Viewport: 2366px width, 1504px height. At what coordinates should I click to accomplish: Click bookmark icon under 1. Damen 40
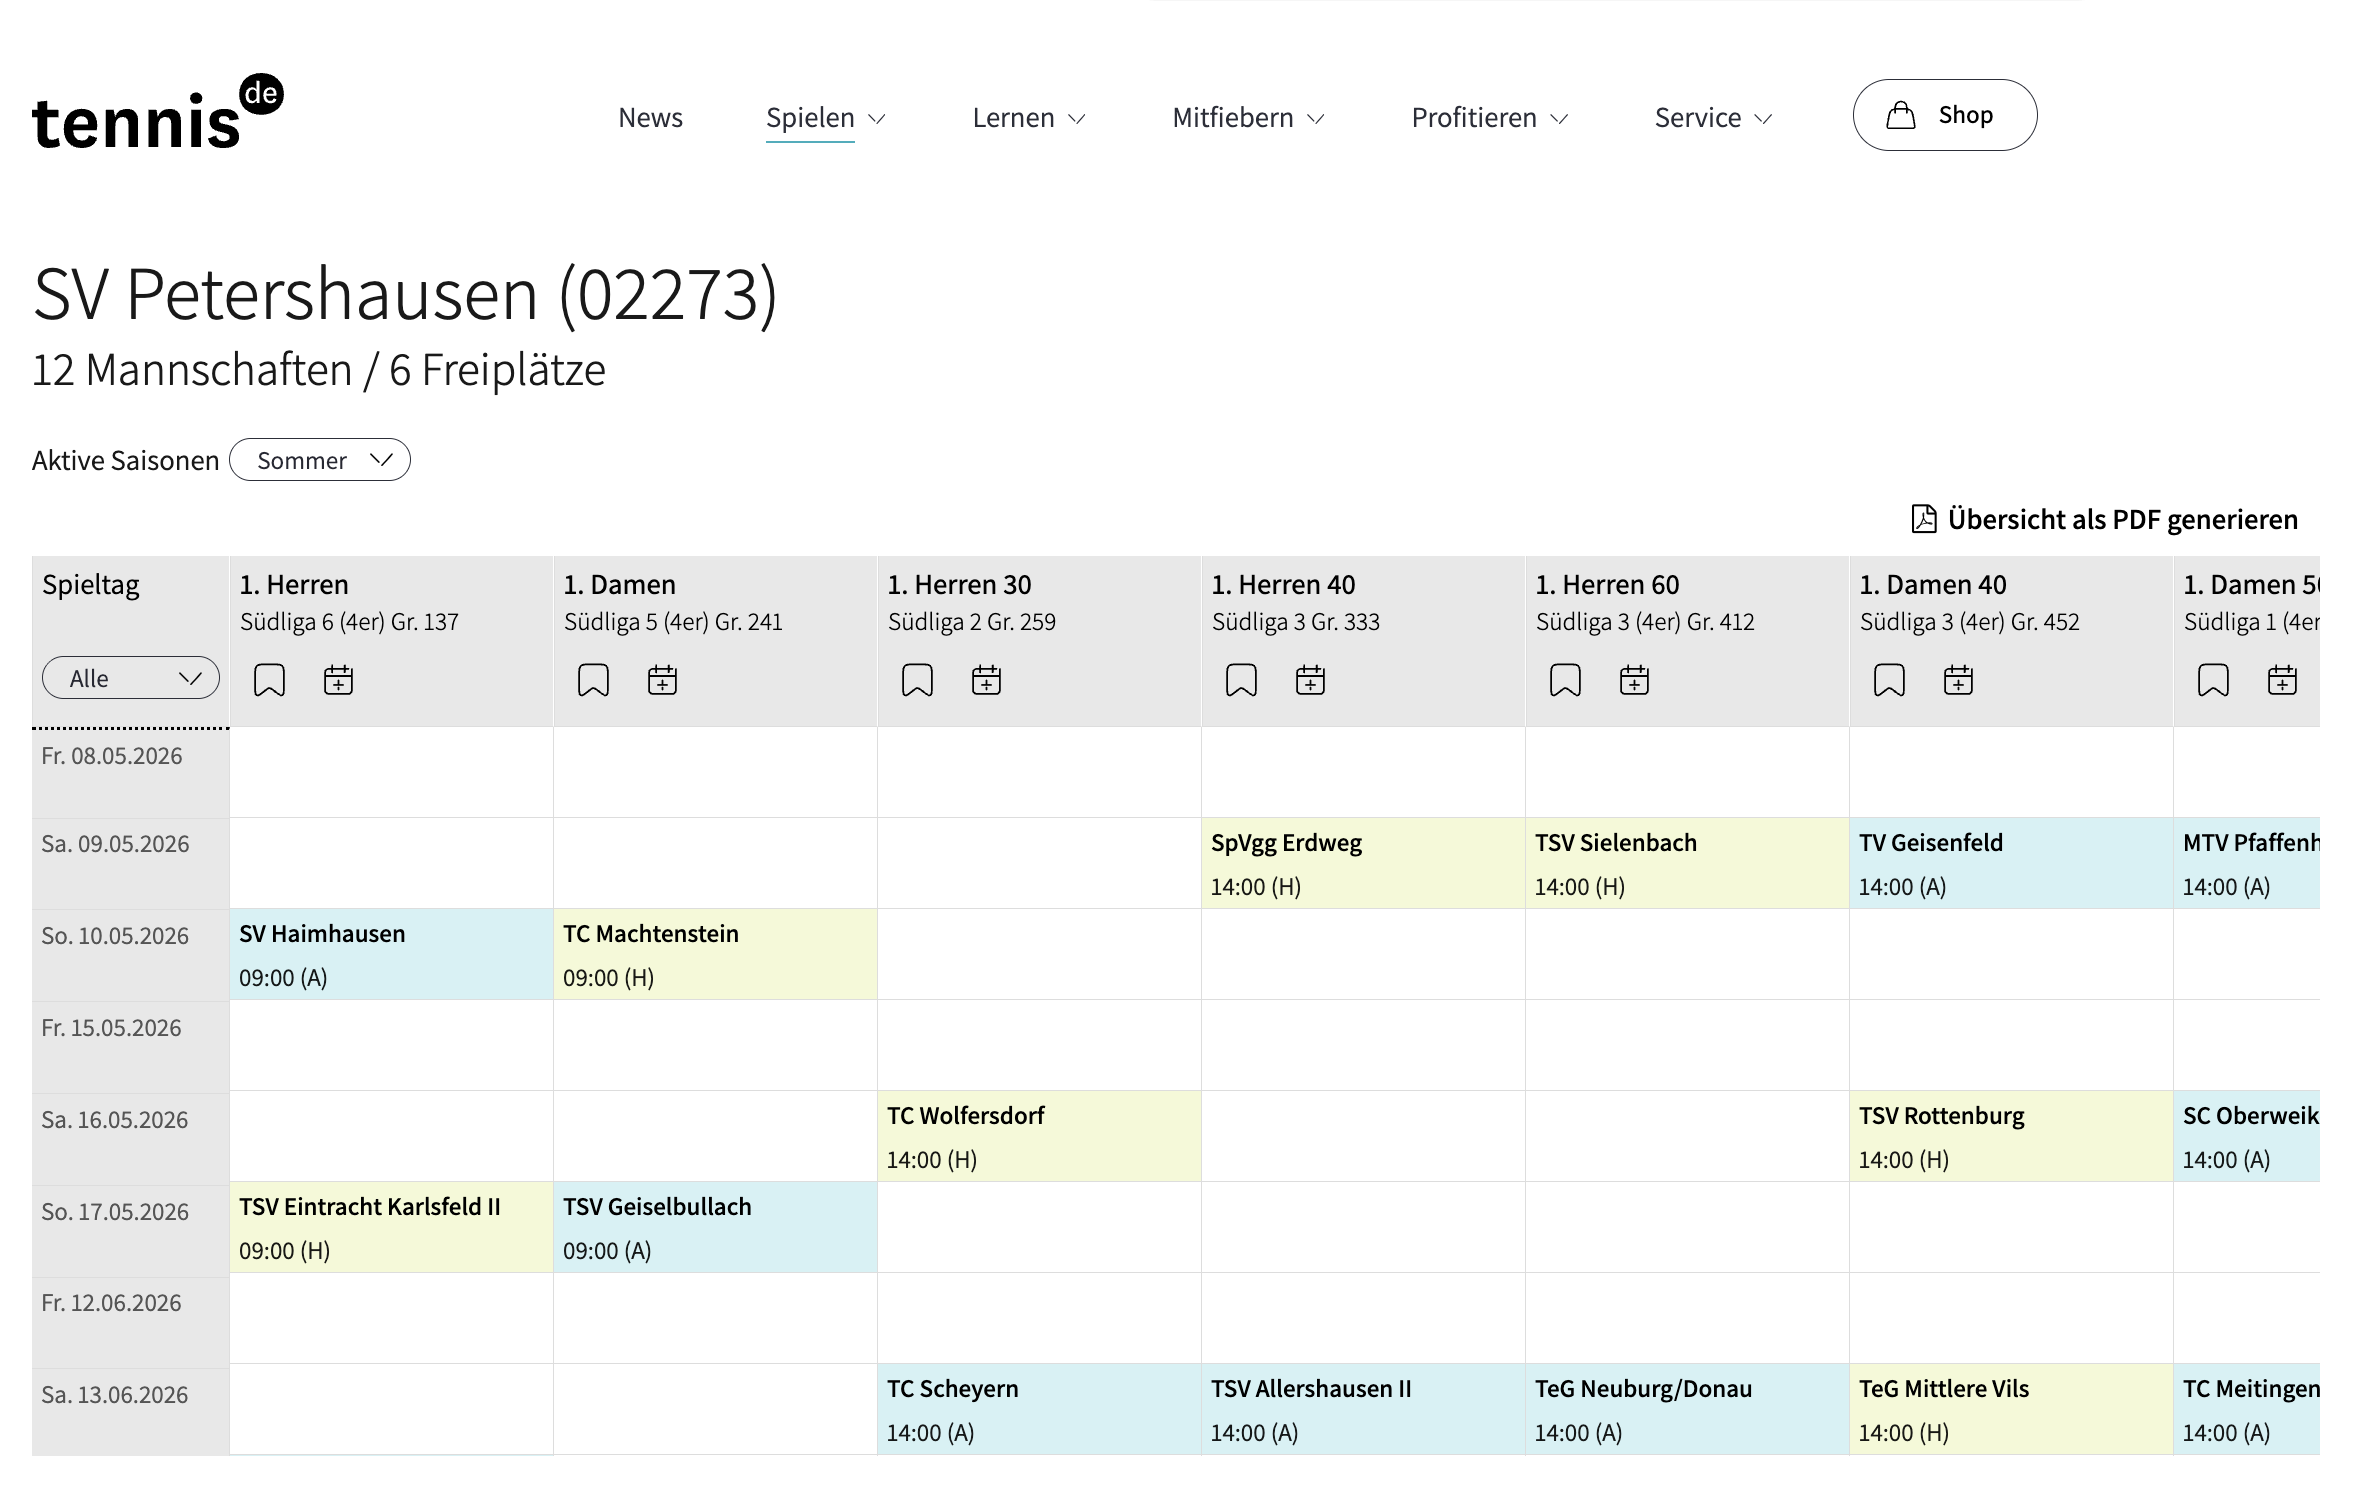pyautogui.click(x=1889, y=680)
